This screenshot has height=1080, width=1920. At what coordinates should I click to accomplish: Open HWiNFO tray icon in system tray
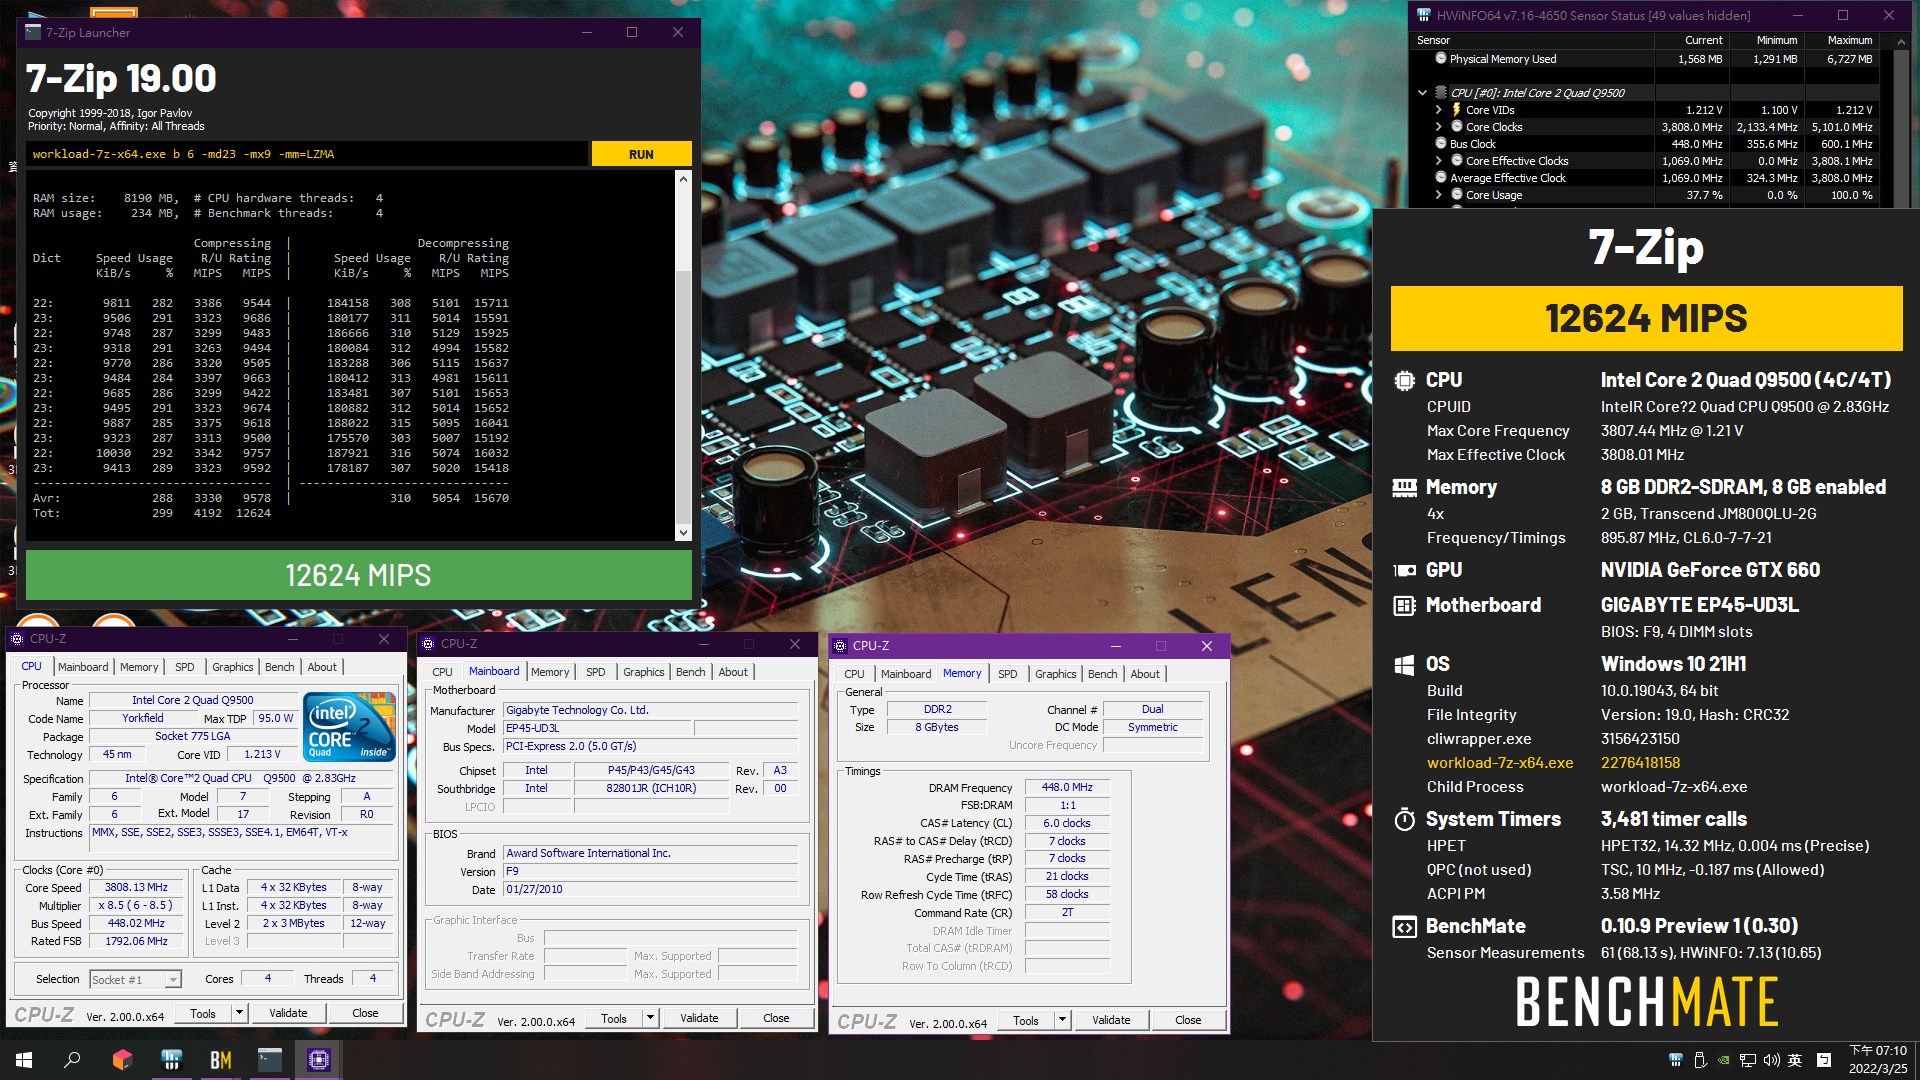pyautogui.click(x=1676, y=1060)
